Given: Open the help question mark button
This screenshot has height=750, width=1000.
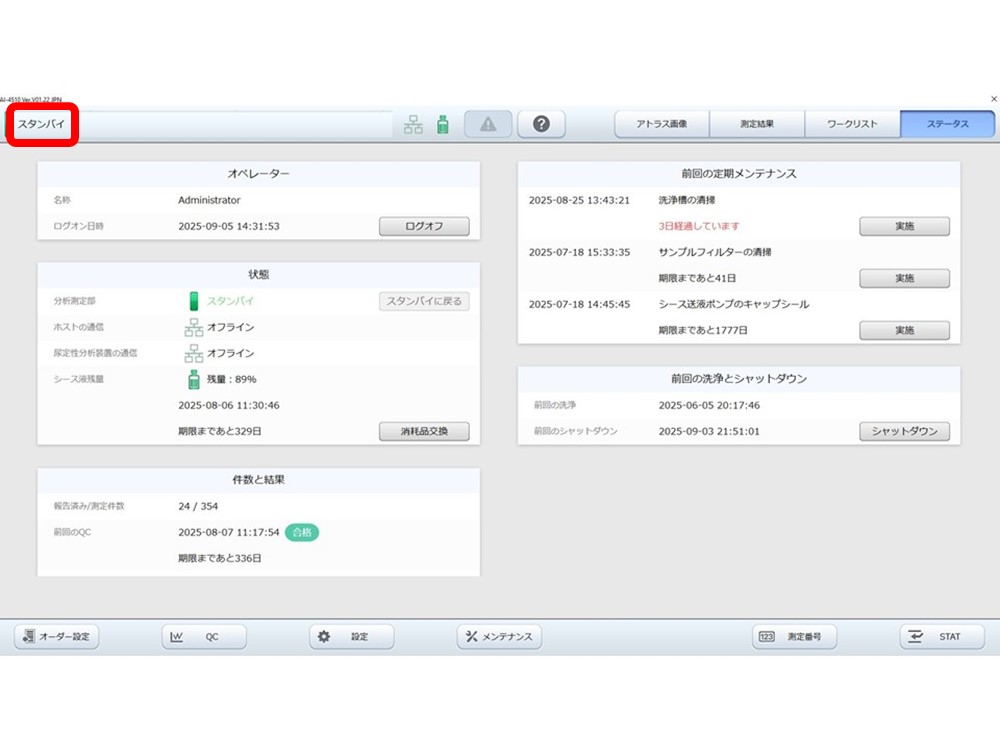Looking at the screenshot, I should (541, 124).
